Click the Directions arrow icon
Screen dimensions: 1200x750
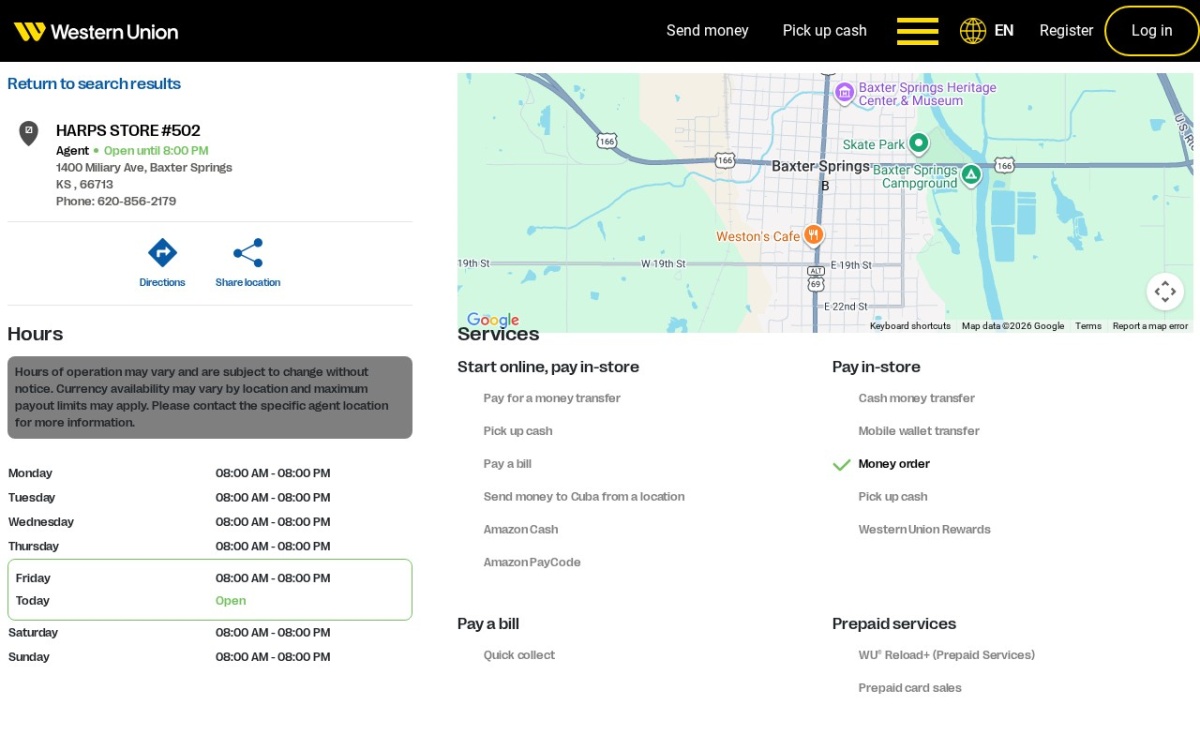162,252
